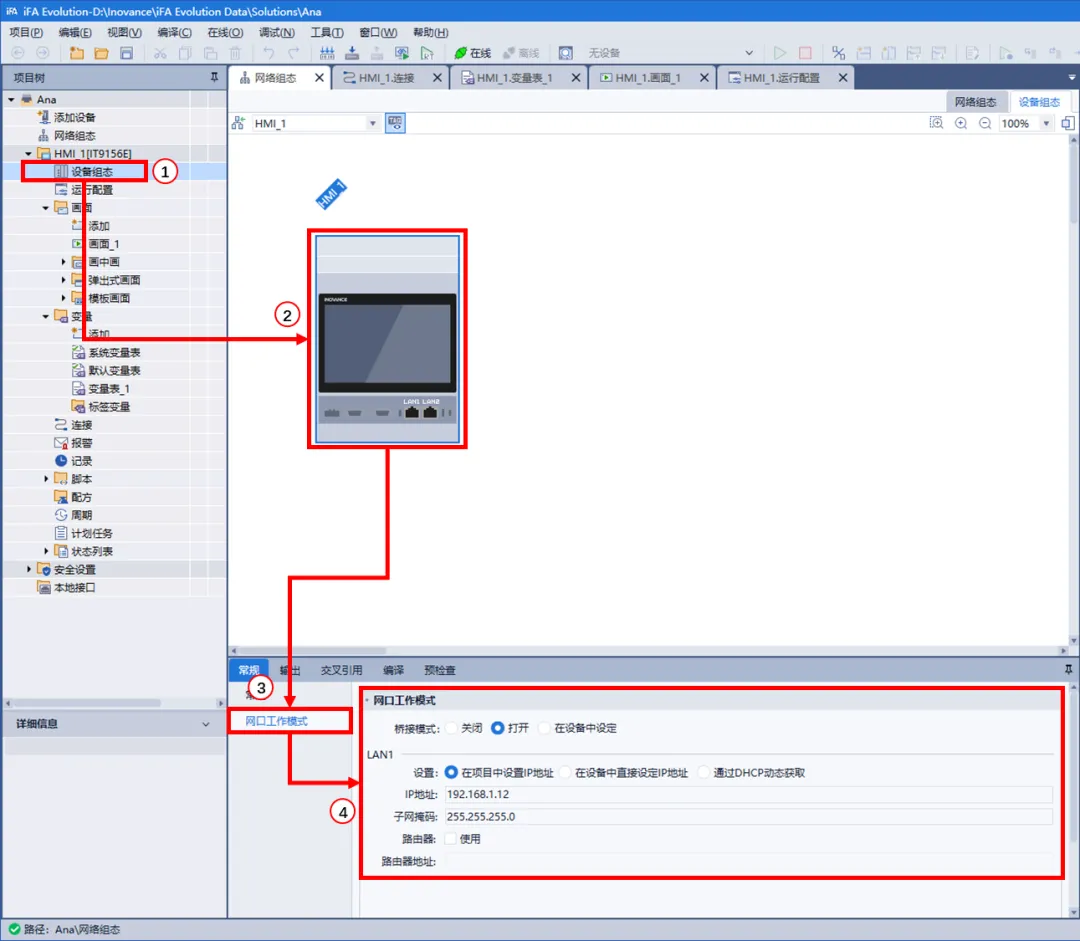The image size is (1080, 941).
Task: Click the percent tool icon after the stop icon
Action: [838, 53]
